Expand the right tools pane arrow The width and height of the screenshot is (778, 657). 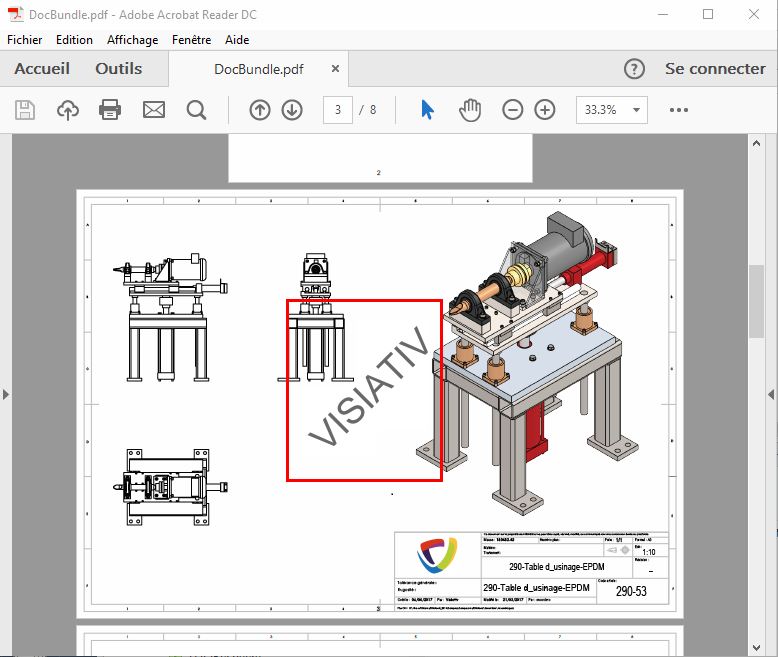(x=771, y=395)
